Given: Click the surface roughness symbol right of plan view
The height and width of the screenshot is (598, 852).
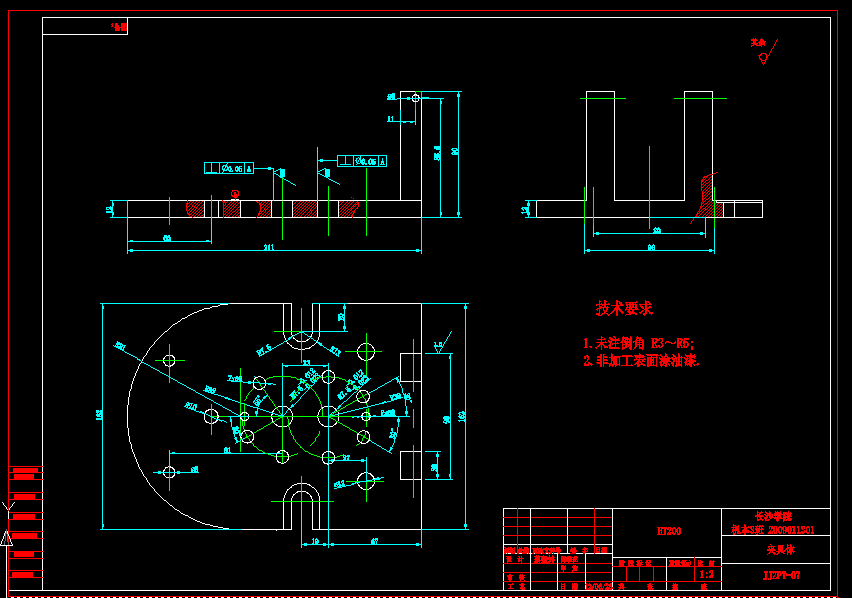Looking at the screenshot, I should pos(442,343).
